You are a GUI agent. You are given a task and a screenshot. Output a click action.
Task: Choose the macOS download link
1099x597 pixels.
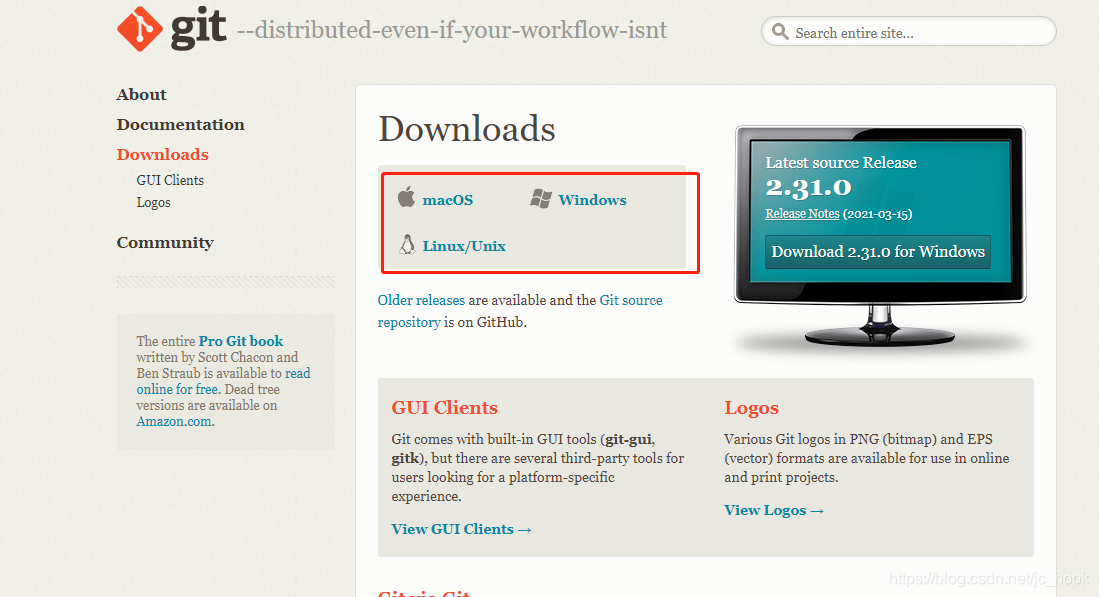tap(447, 200)
